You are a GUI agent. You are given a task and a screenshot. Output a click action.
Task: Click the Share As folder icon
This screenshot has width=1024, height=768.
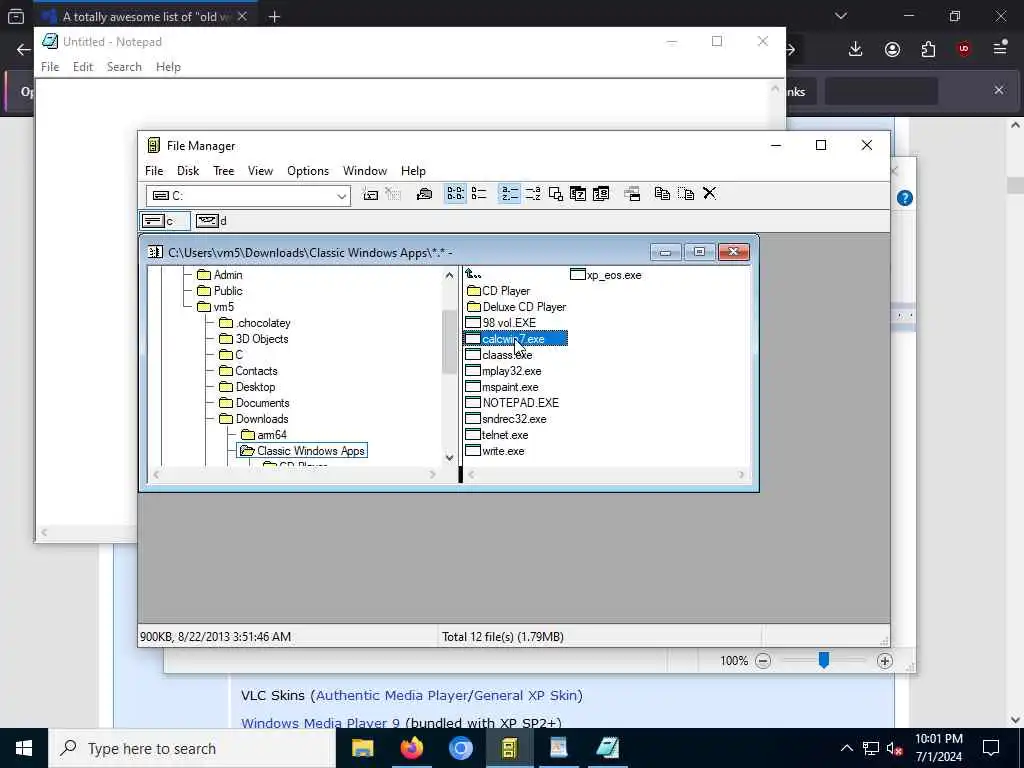[424, 194]
